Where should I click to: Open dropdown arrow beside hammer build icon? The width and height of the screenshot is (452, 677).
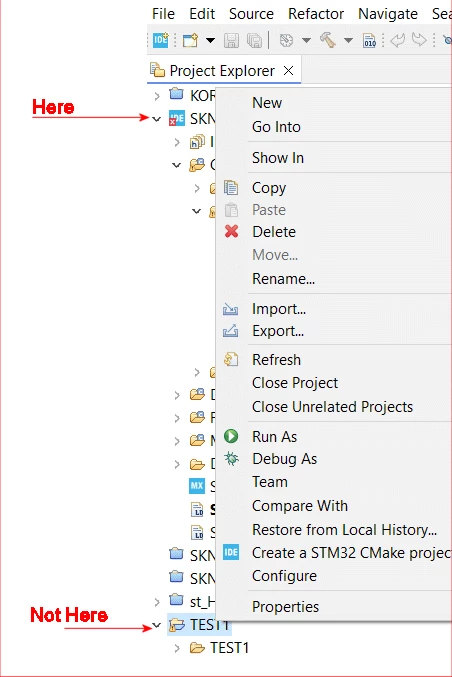[348, 41]
